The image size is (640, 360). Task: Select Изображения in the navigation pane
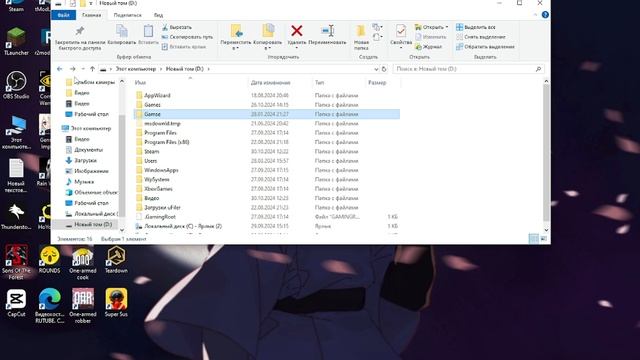[91, 171]
